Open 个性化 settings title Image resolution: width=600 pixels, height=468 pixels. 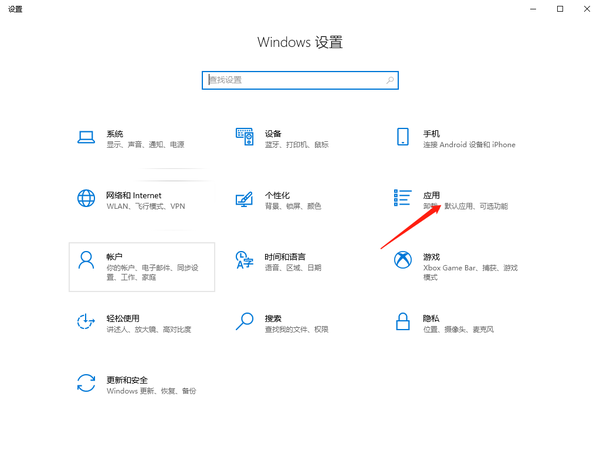pos(277,195)
